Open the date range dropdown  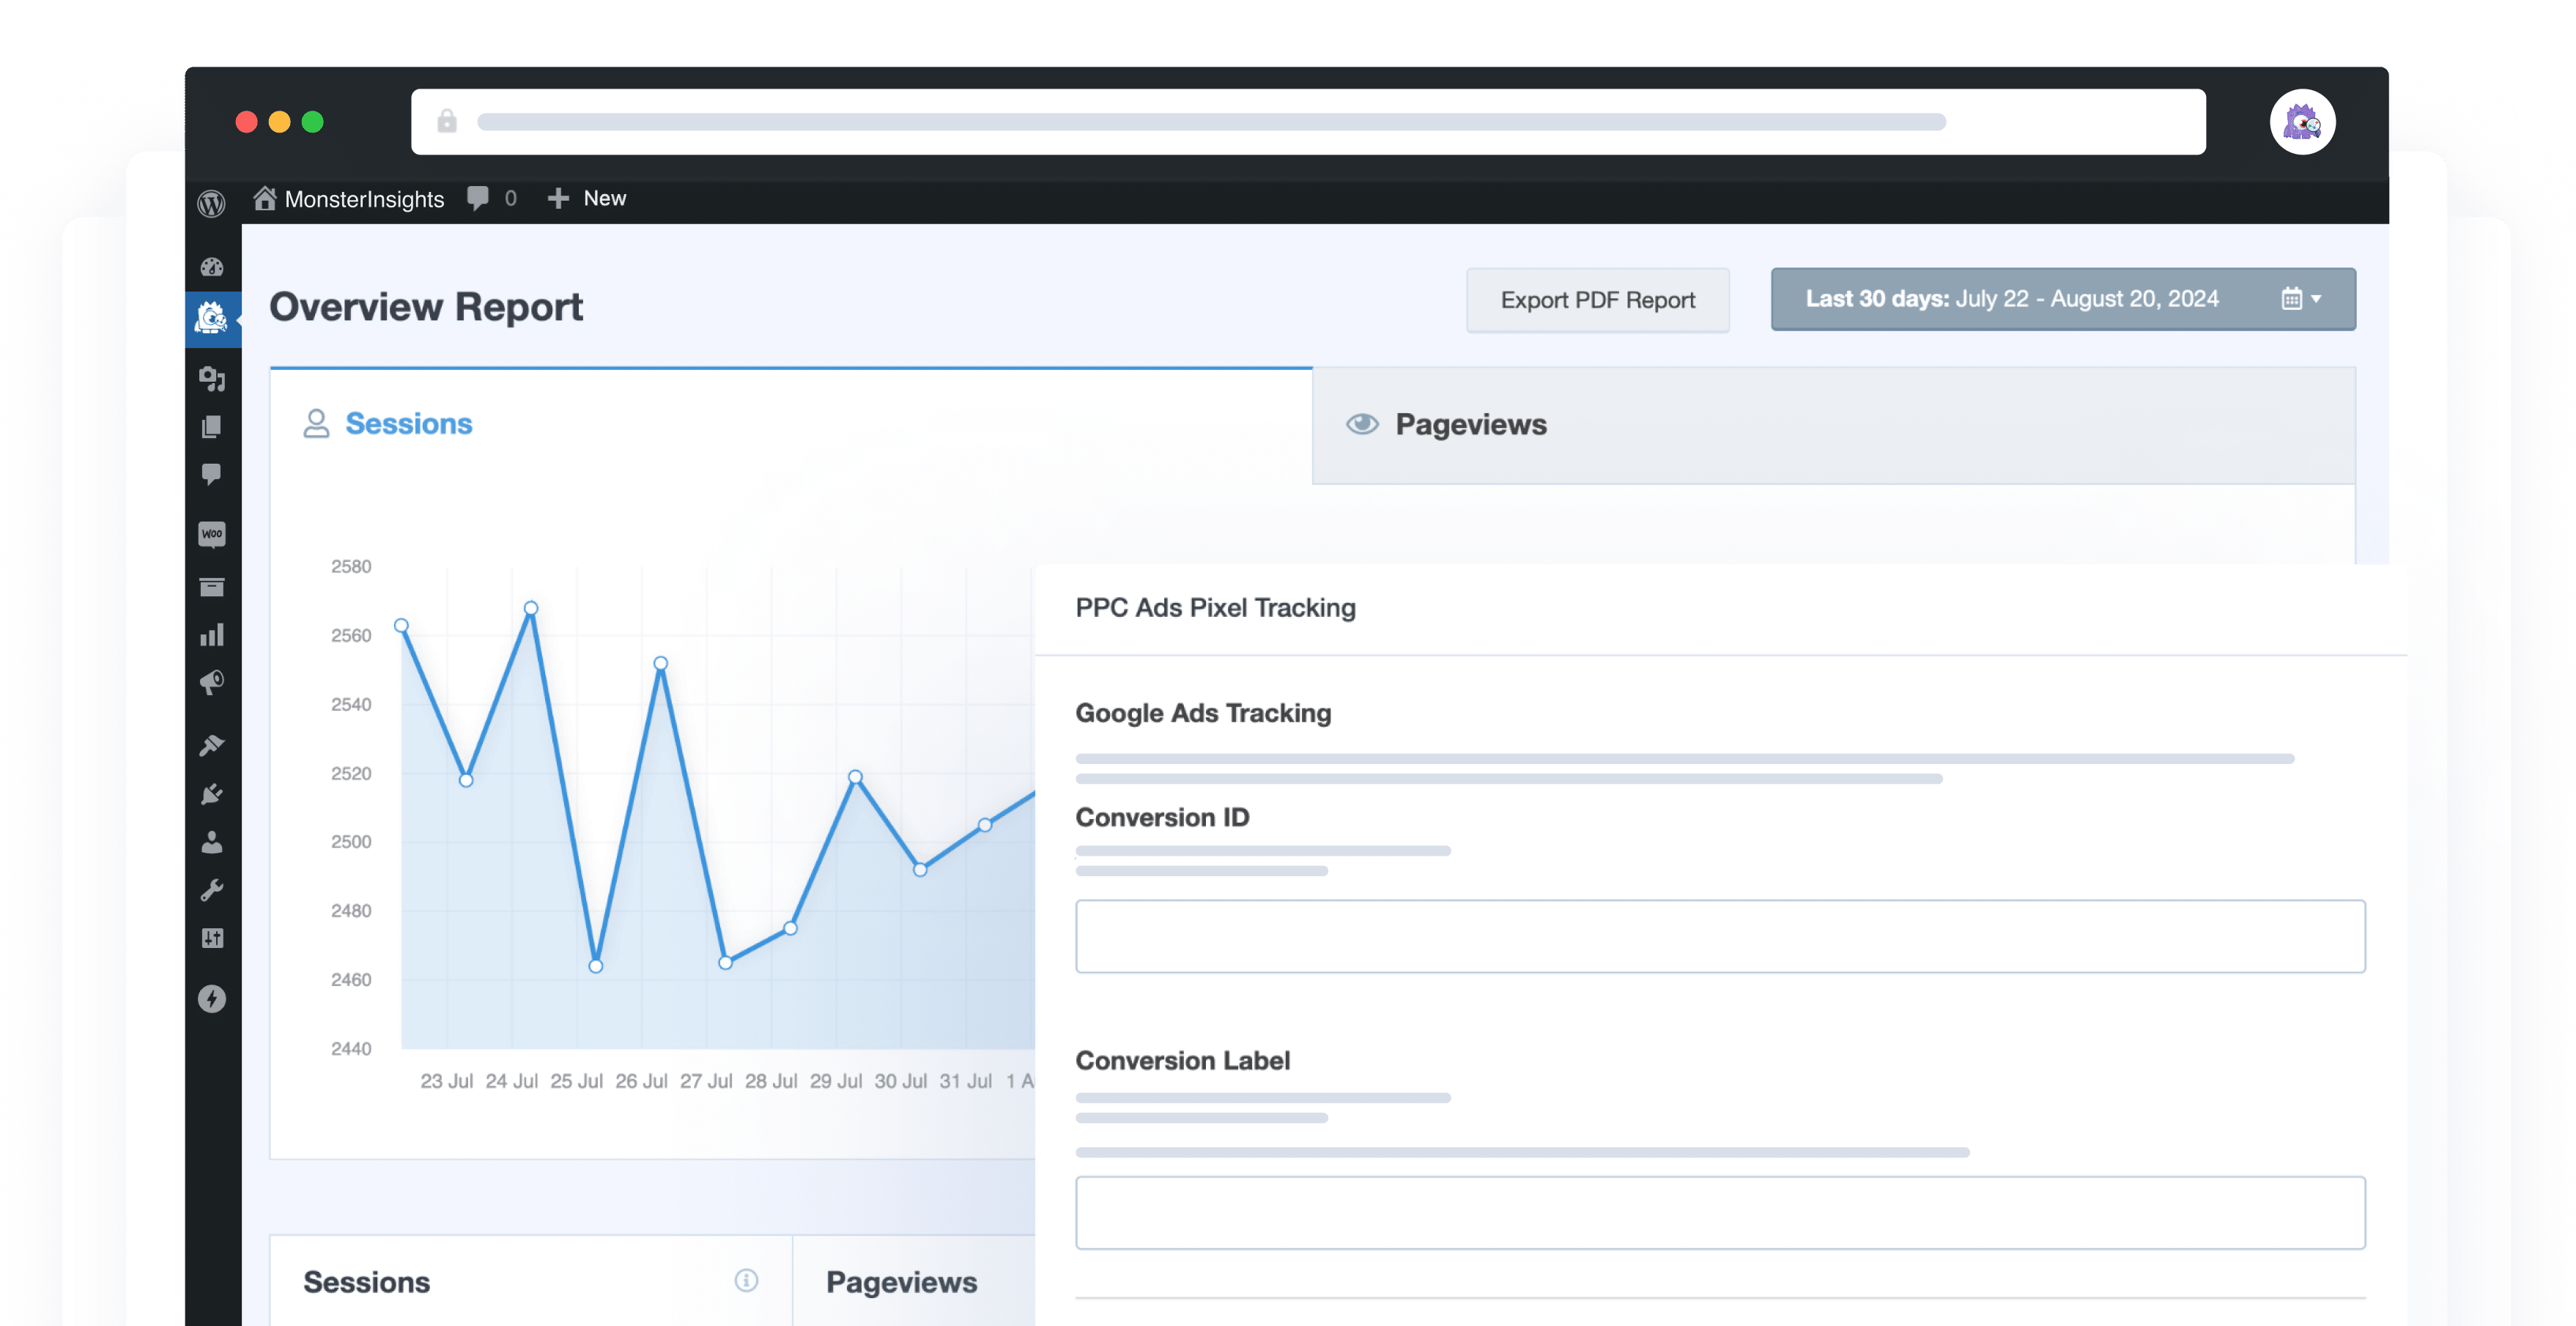coord(2062,299)
